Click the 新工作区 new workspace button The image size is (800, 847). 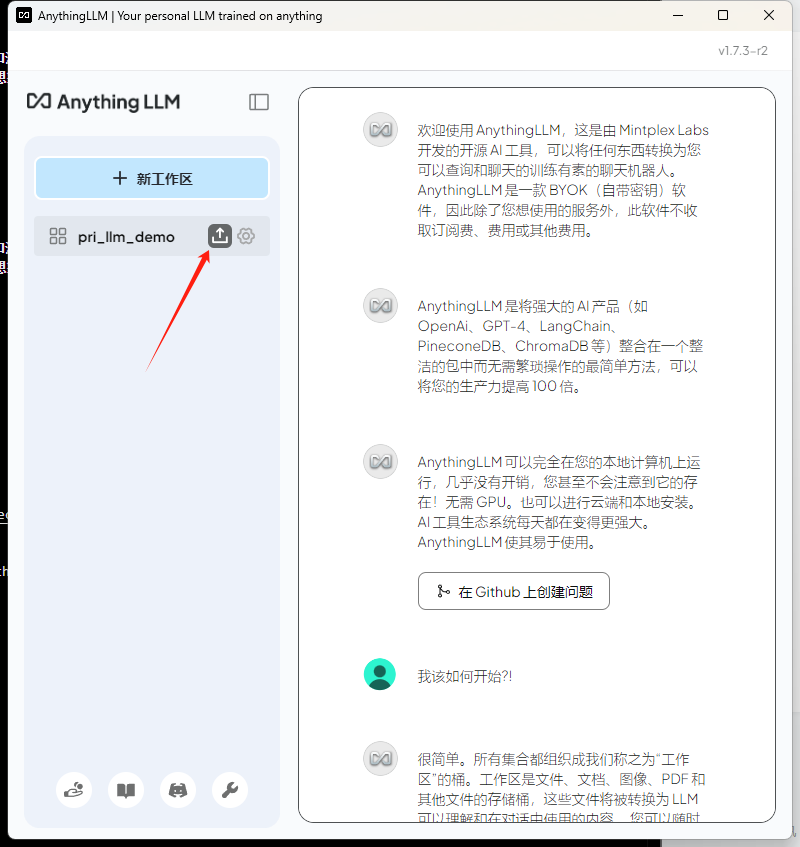pos(152,178)
